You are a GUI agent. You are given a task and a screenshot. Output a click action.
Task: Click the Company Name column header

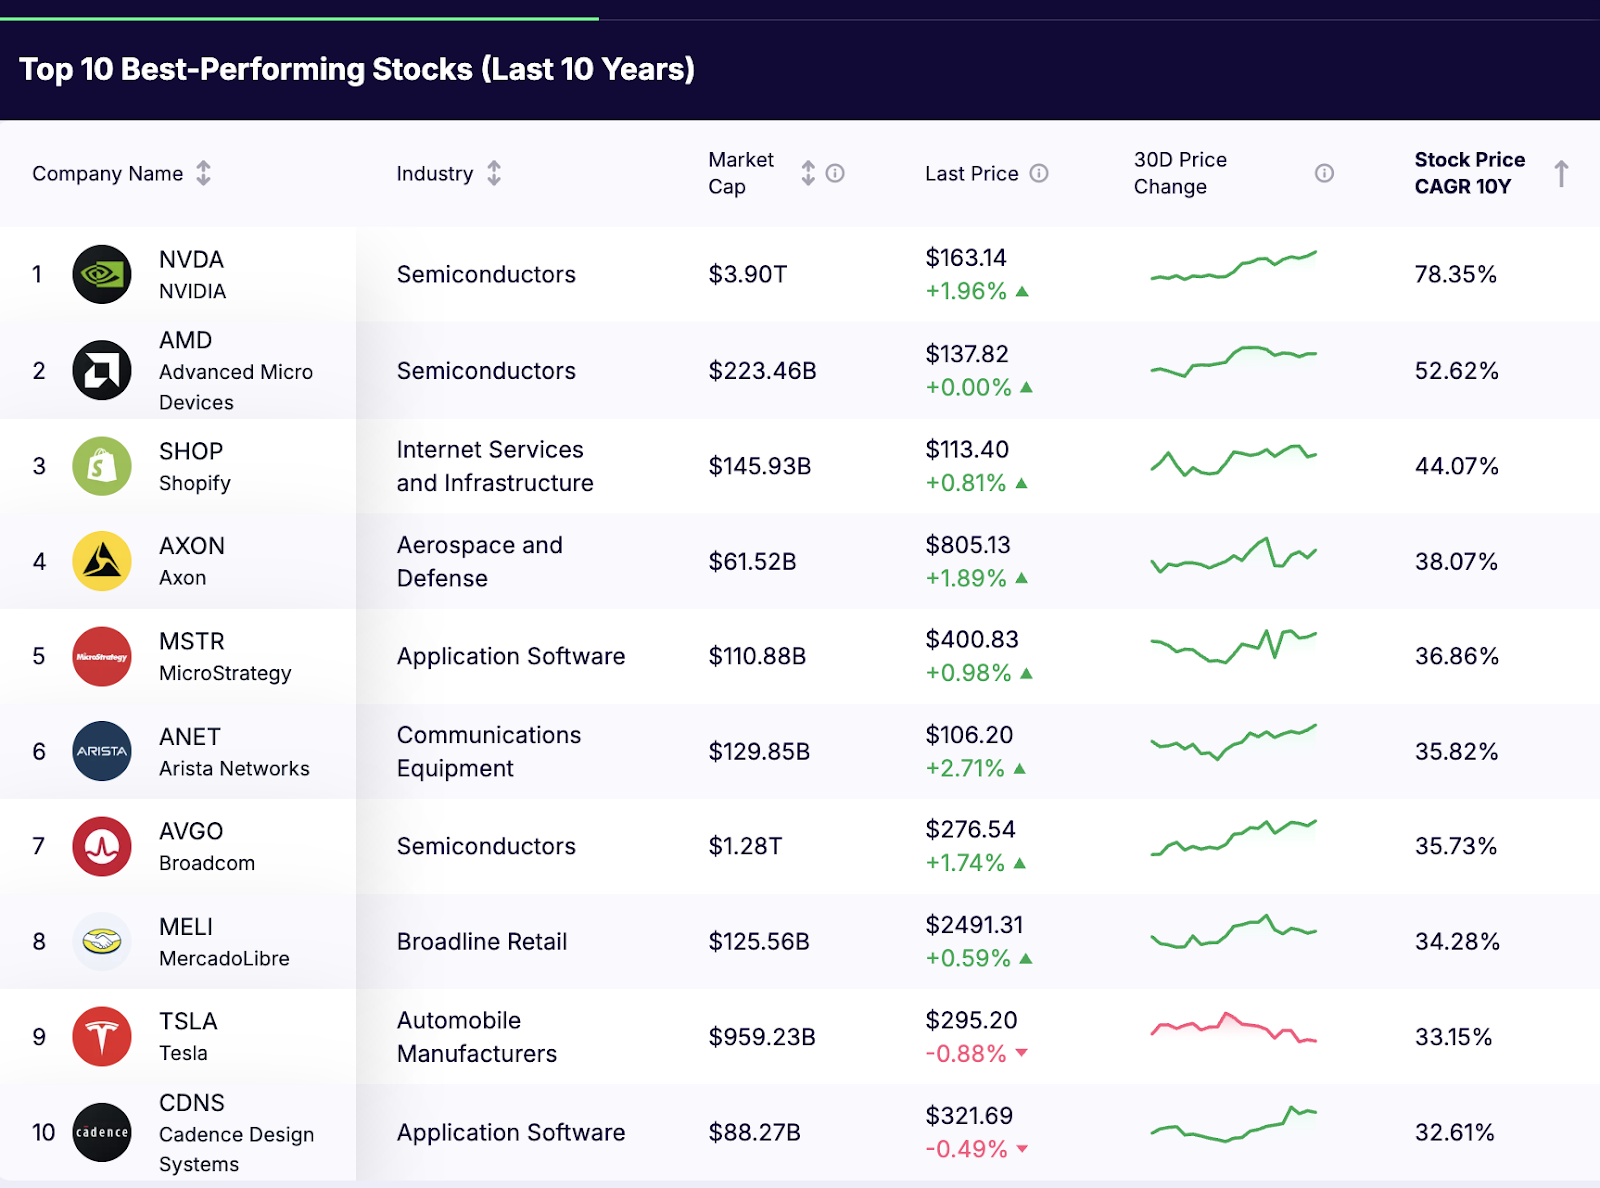point(107,173)
